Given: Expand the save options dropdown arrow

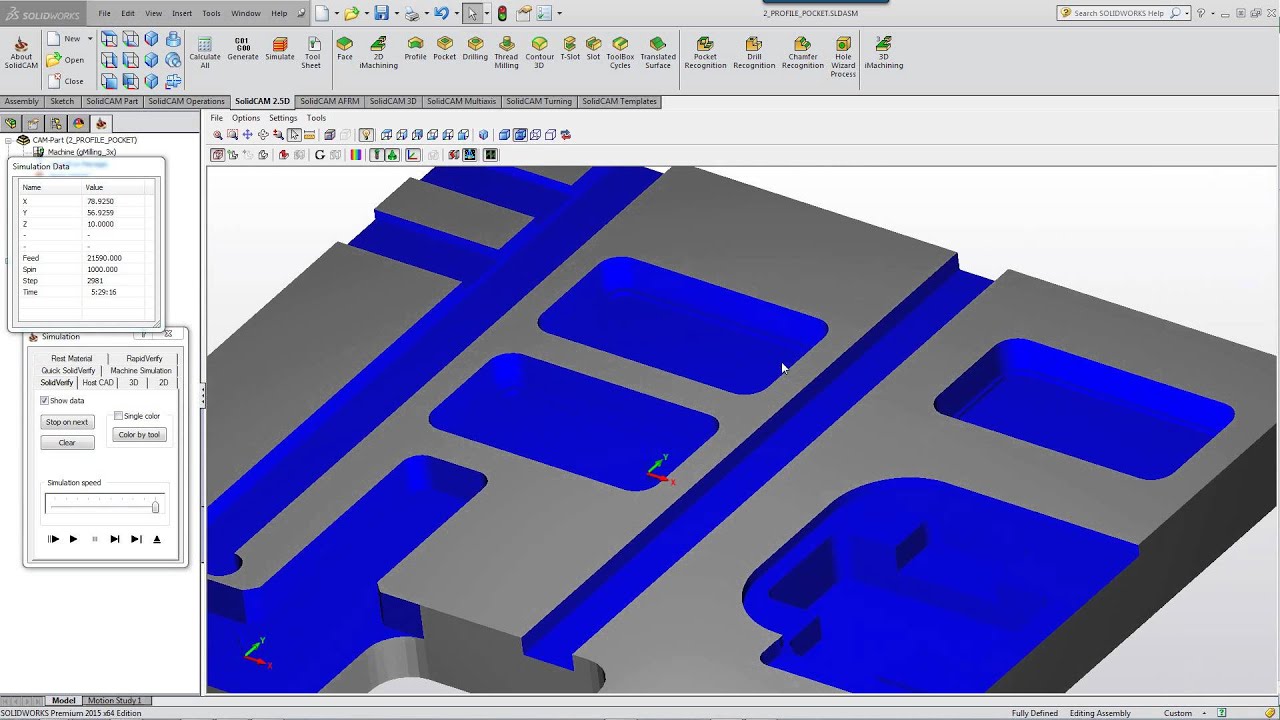Looking at the screenshot, I should click(x=395, y=13).
